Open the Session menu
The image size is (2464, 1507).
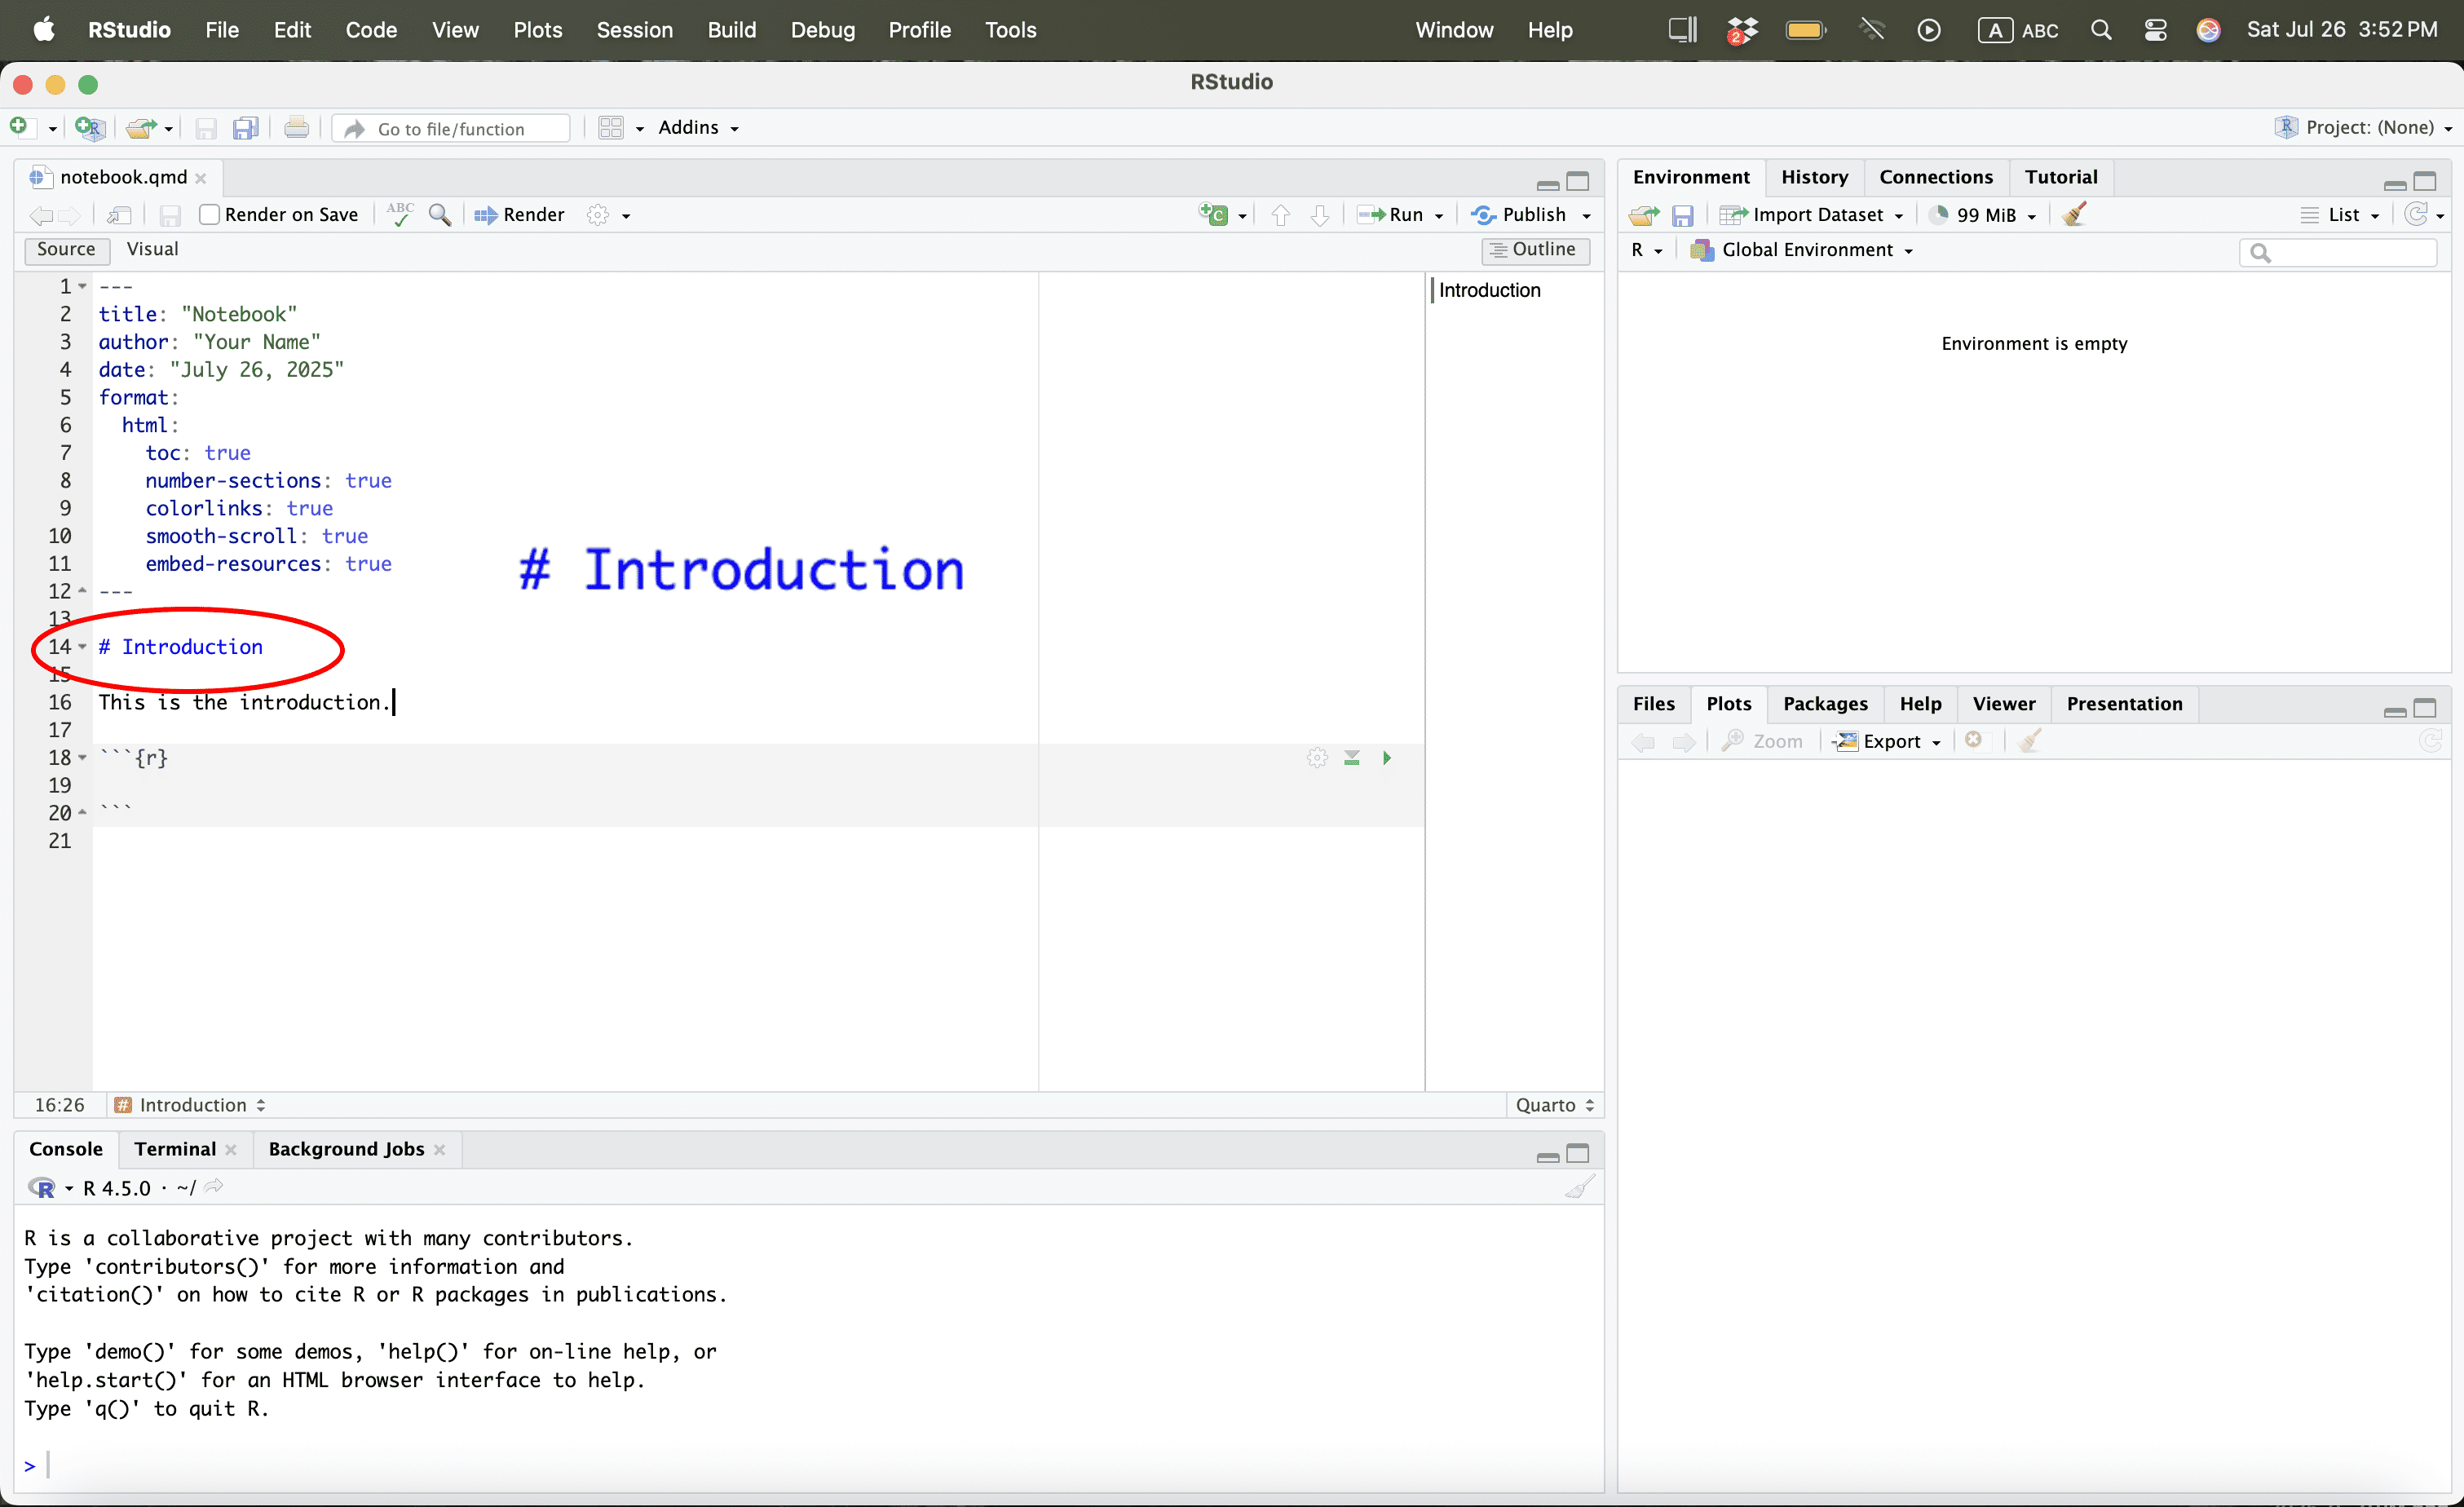point(634,30)
